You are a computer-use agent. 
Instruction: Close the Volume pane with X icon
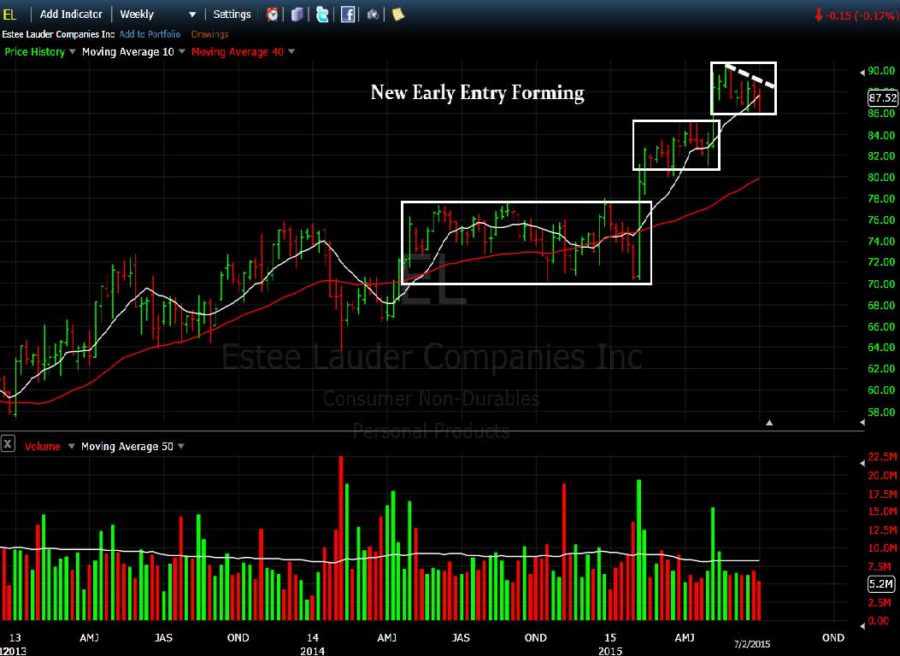(x=8, y=444)
